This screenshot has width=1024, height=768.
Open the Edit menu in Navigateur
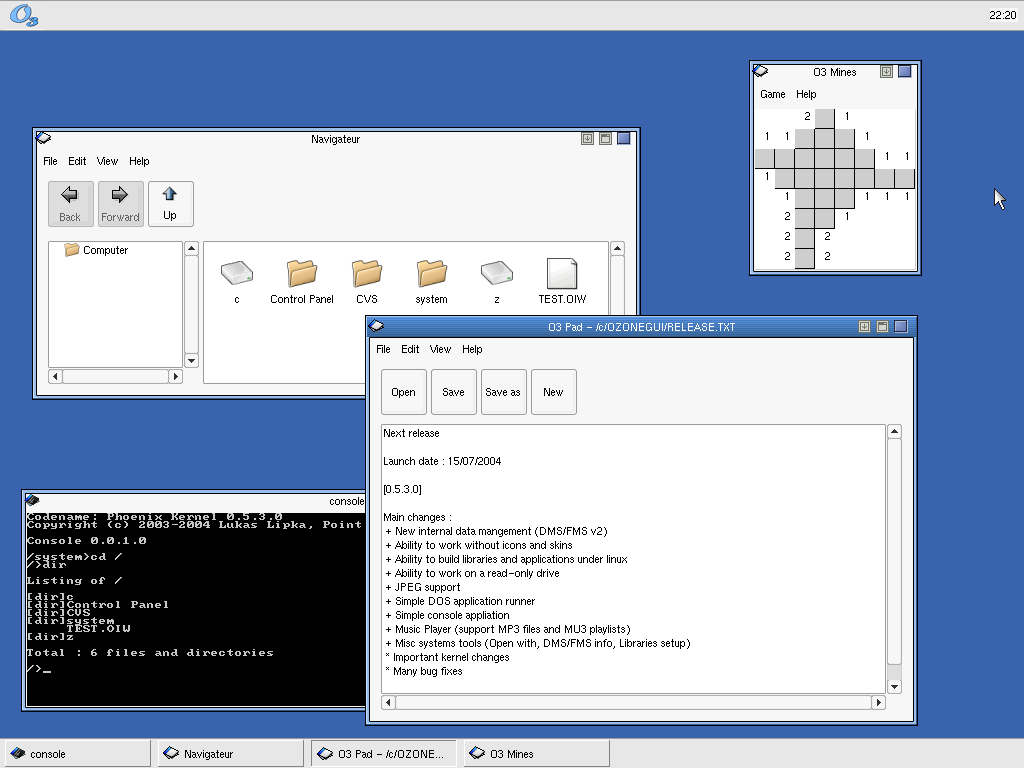point(77,161)
